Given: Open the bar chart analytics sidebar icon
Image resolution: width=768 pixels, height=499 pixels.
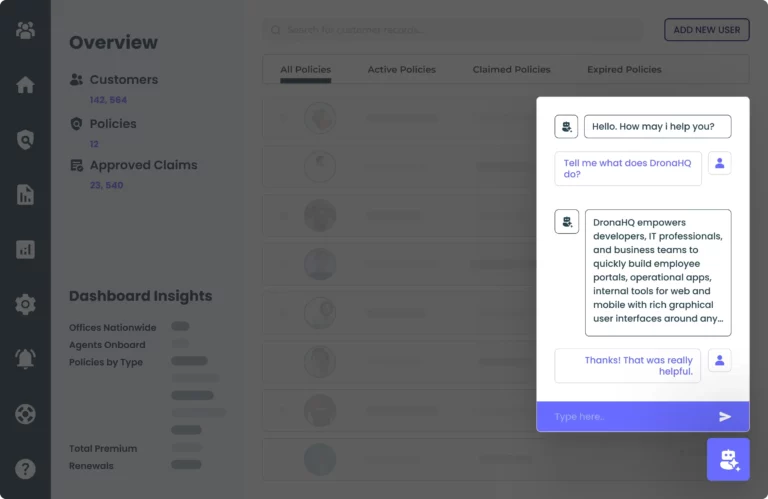Looking at the screenshot, I should [25, 249].
